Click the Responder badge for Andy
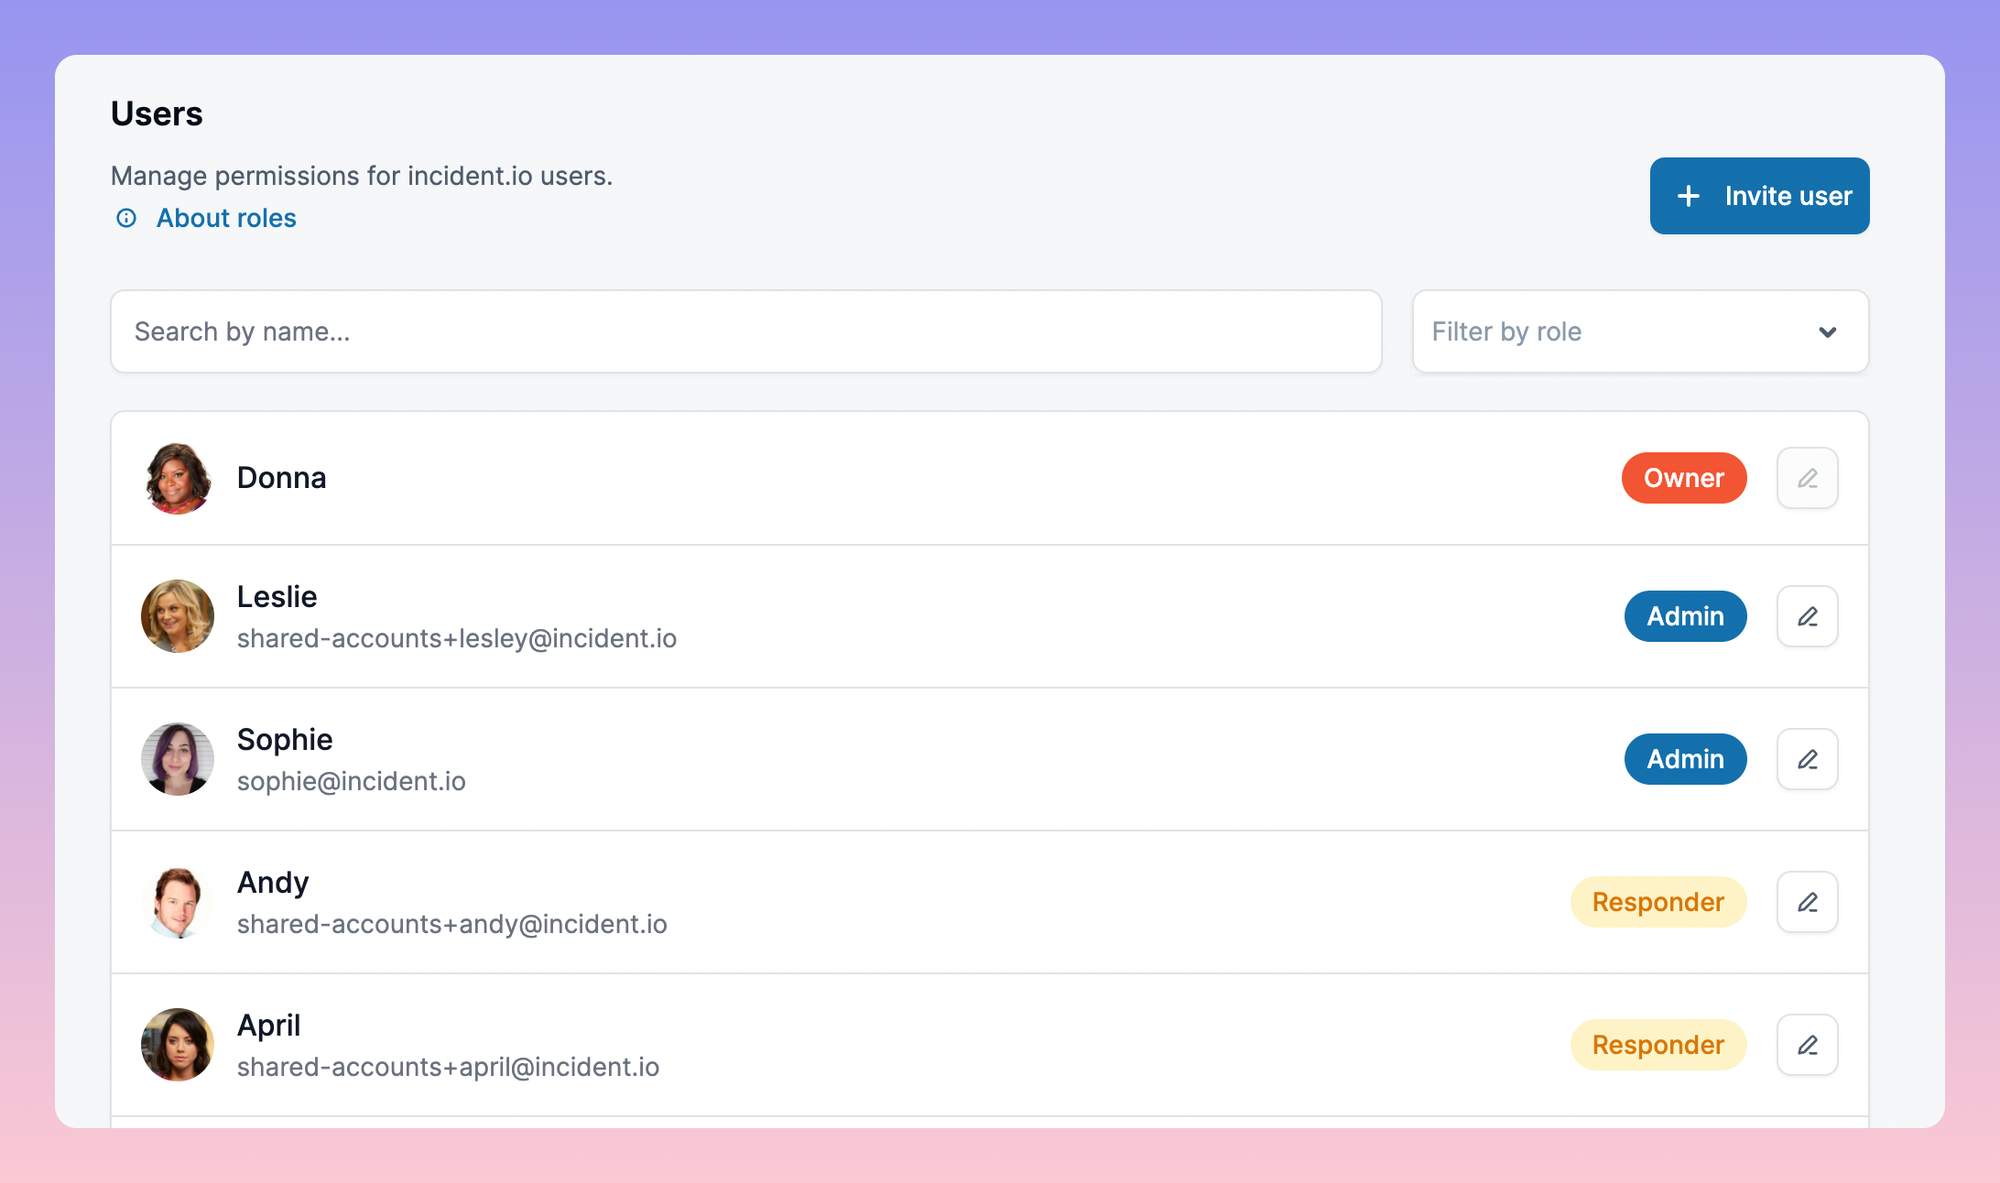 coord(1658,902)
